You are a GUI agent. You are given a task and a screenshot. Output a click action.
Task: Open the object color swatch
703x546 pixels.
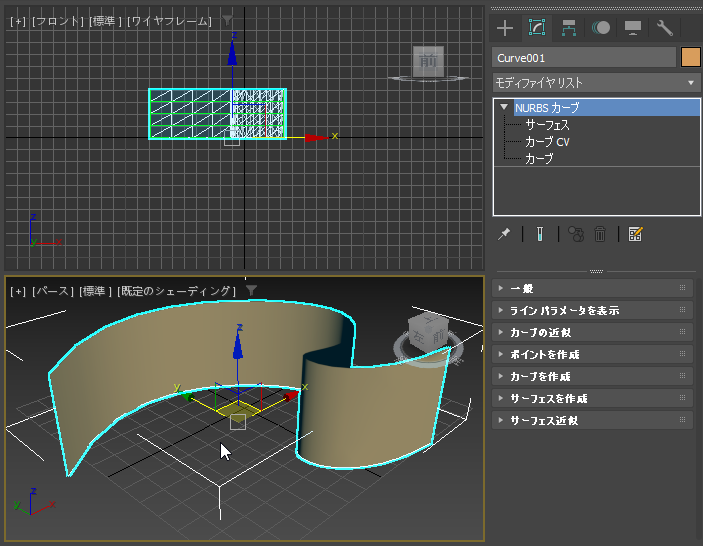point(690,58)
